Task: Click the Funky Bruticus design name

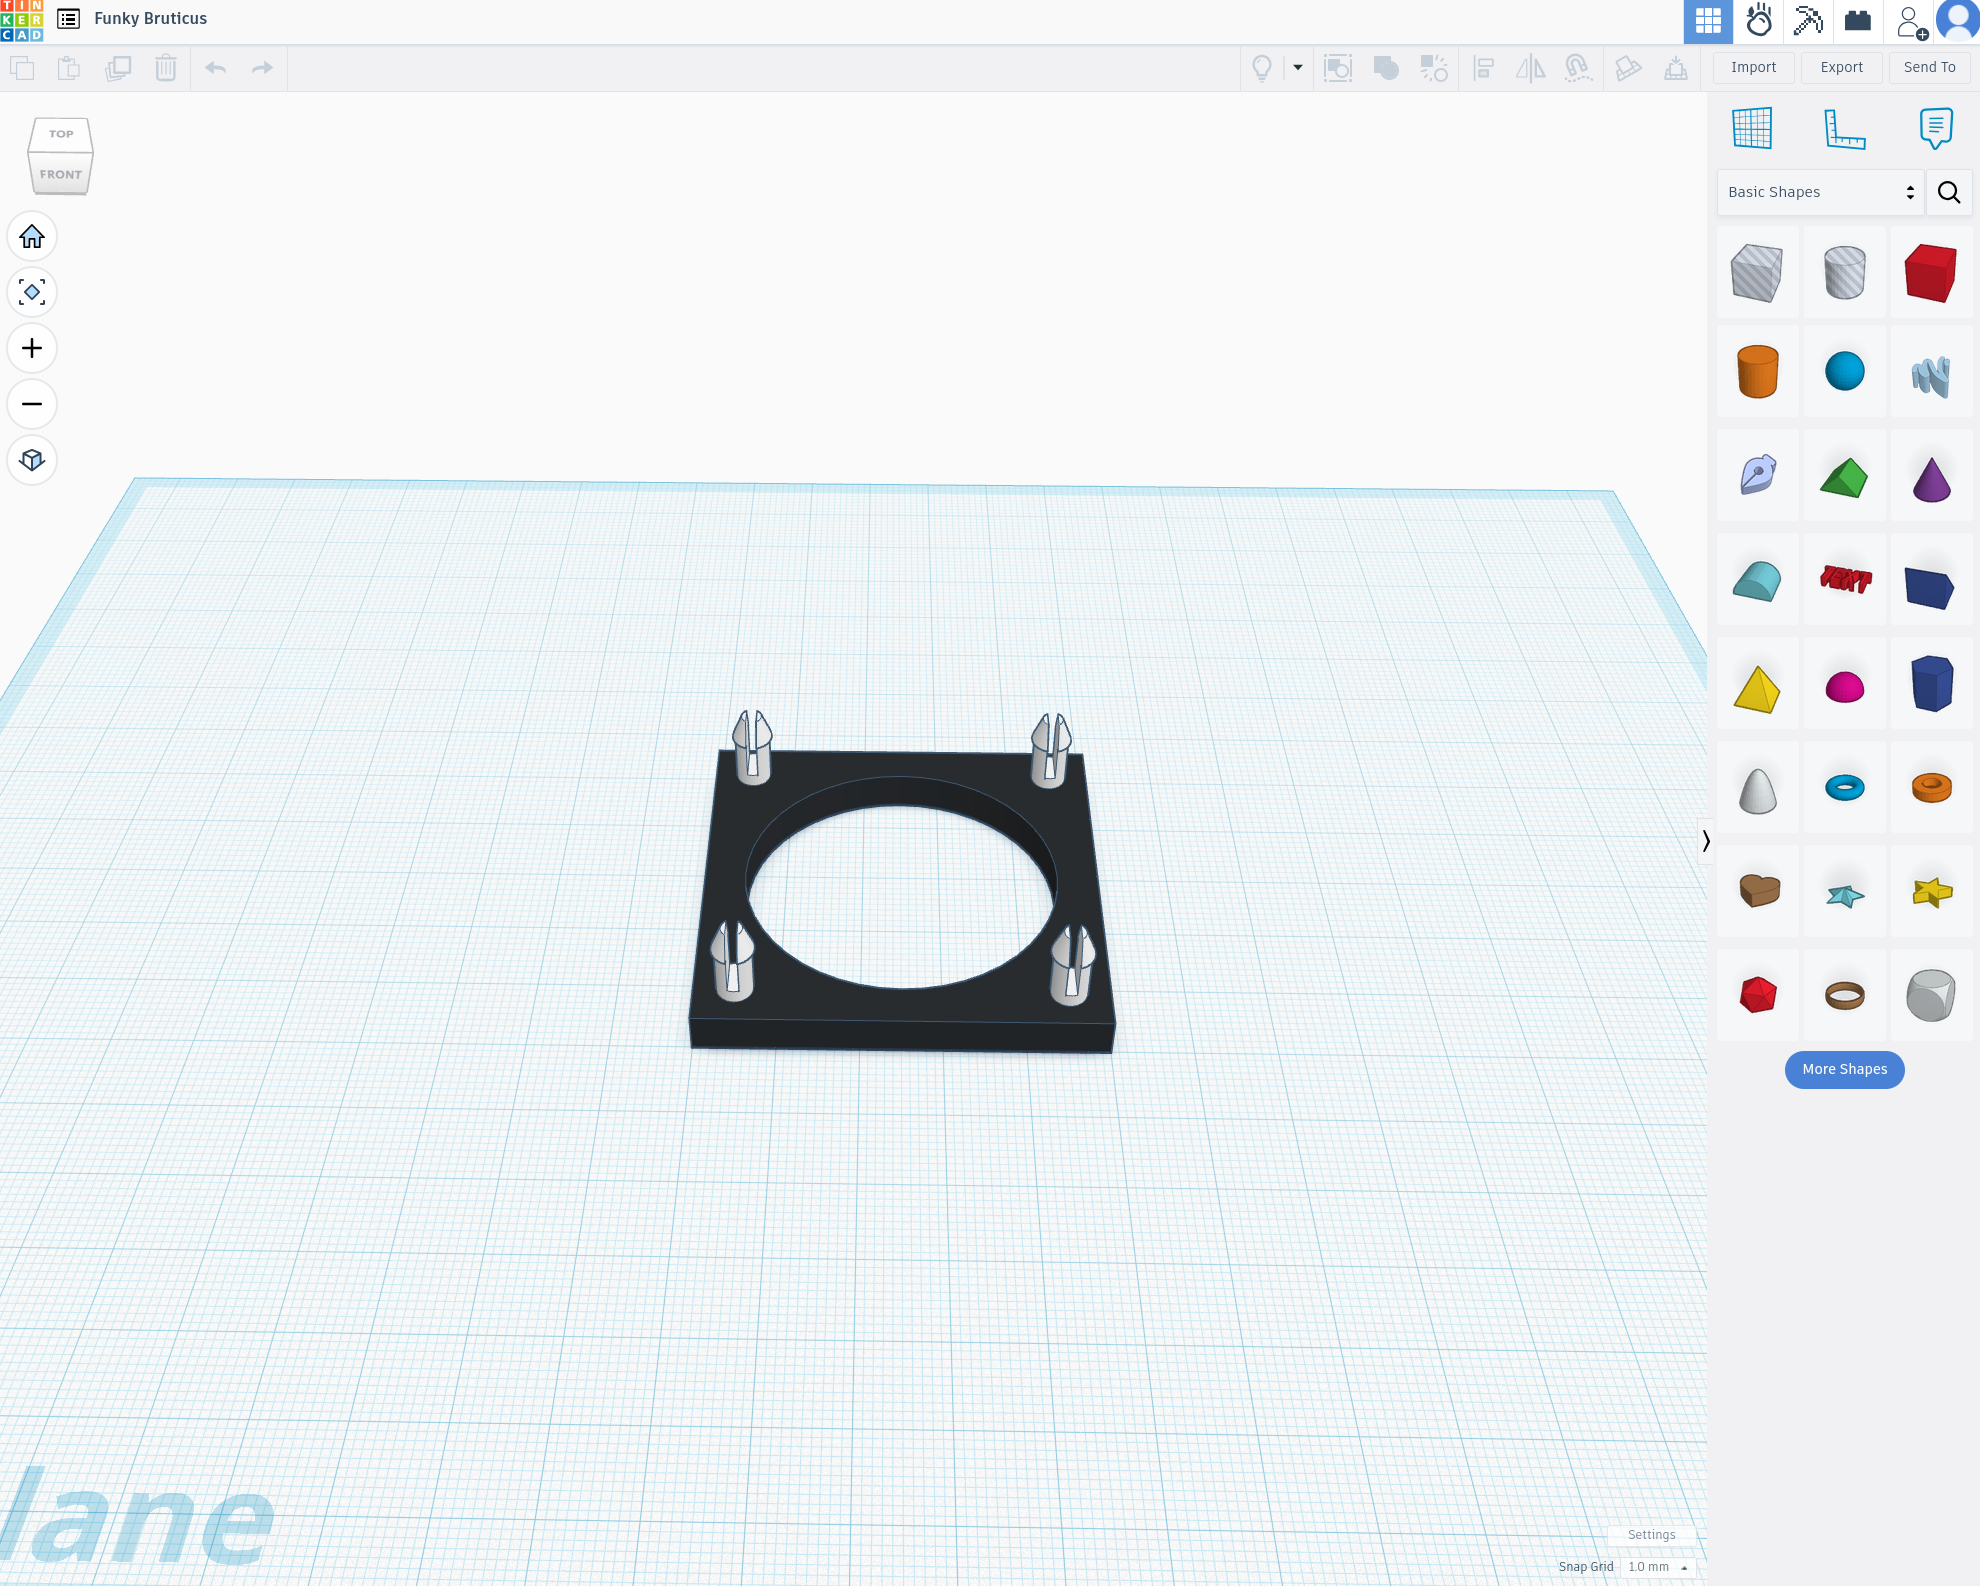Action: click(x=151, y=19)
